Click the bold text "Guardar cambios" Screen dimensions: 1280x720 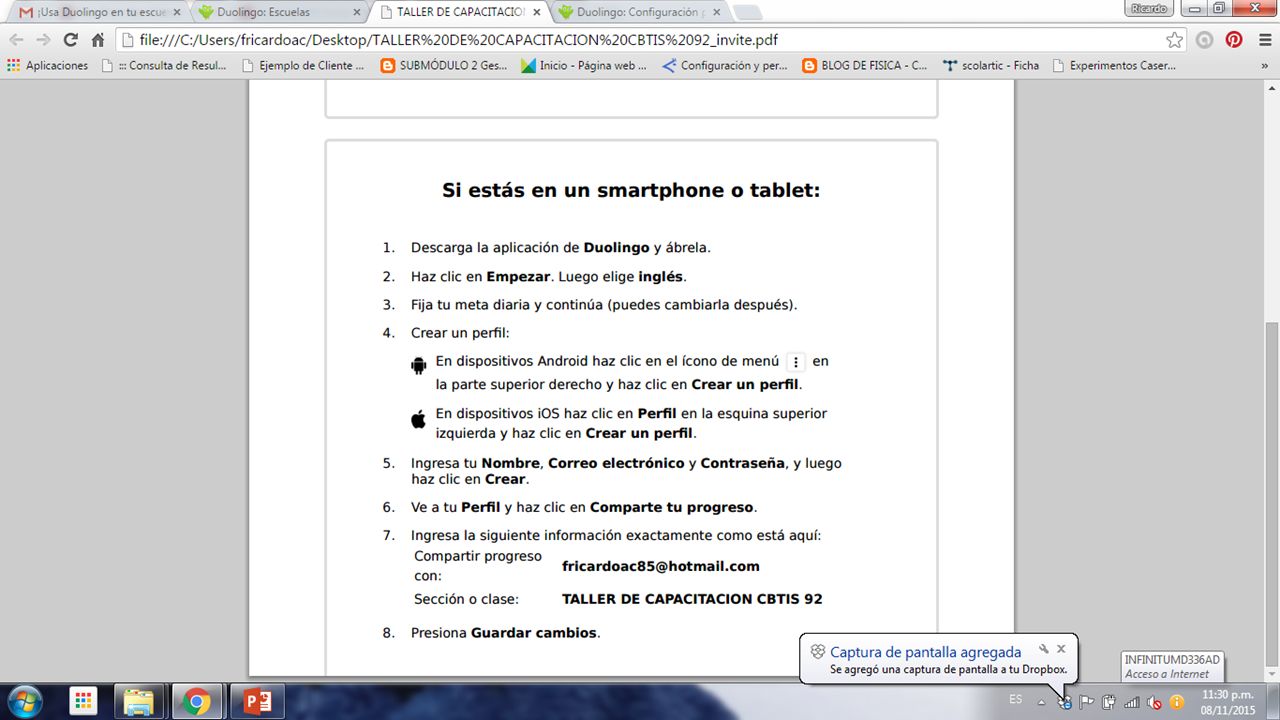pos(534,633)
